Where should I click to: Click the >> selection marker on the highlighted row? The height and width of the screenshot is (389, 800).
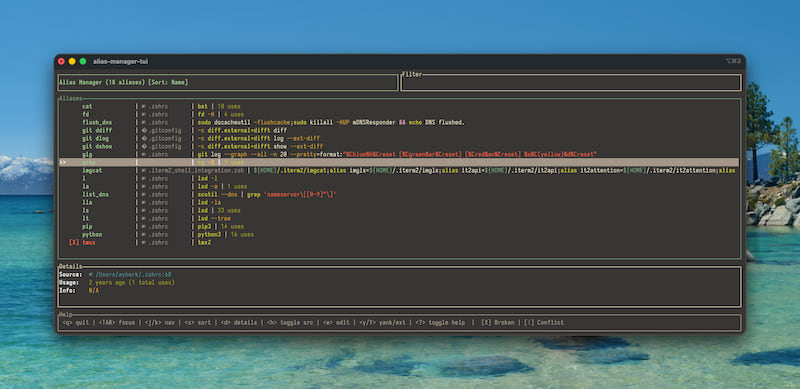[x=63, y=162]
